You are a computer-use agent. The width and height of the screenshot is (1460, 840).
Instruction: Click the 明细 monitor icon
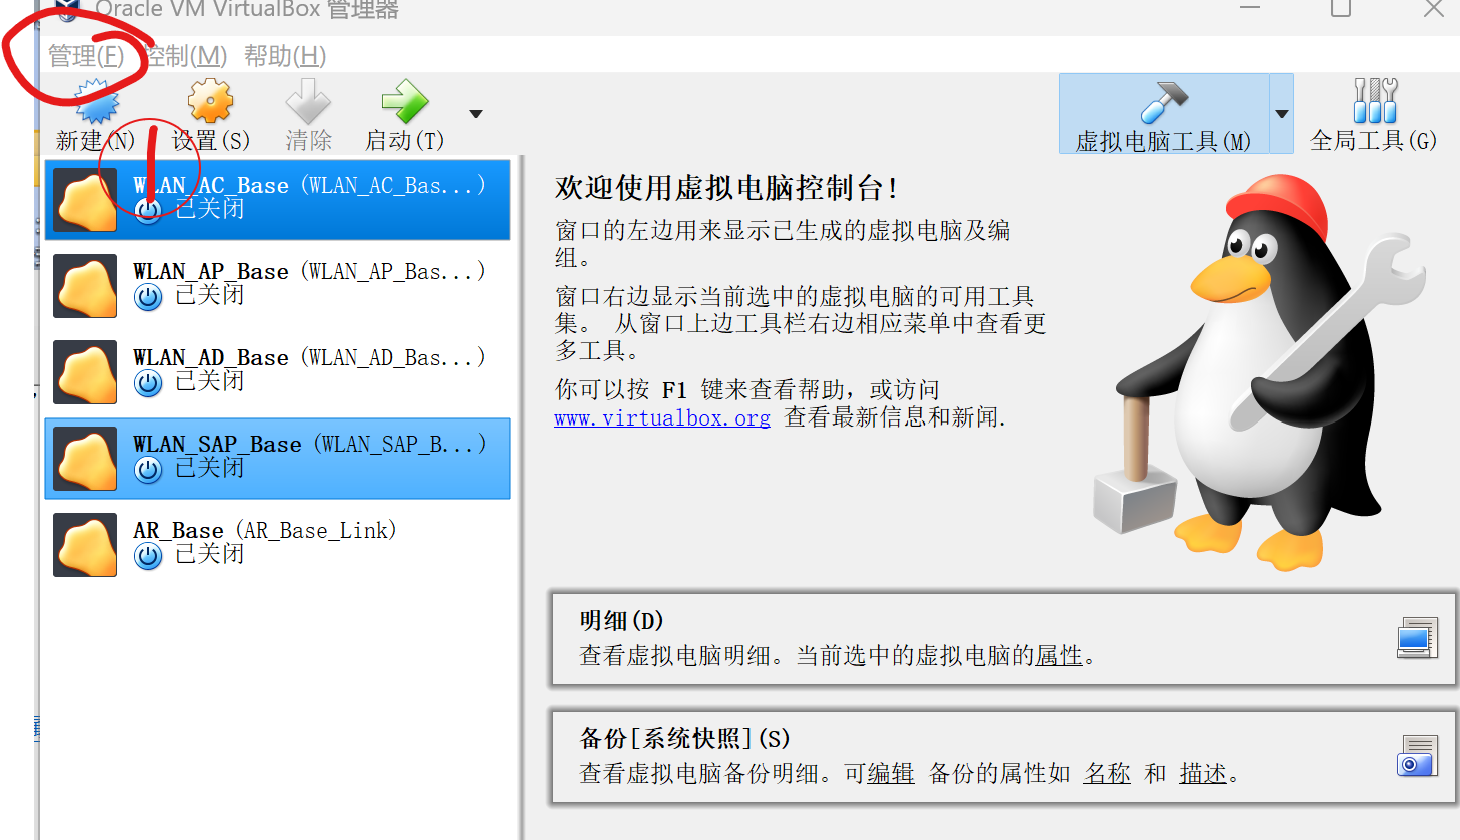pos(1417,638)
